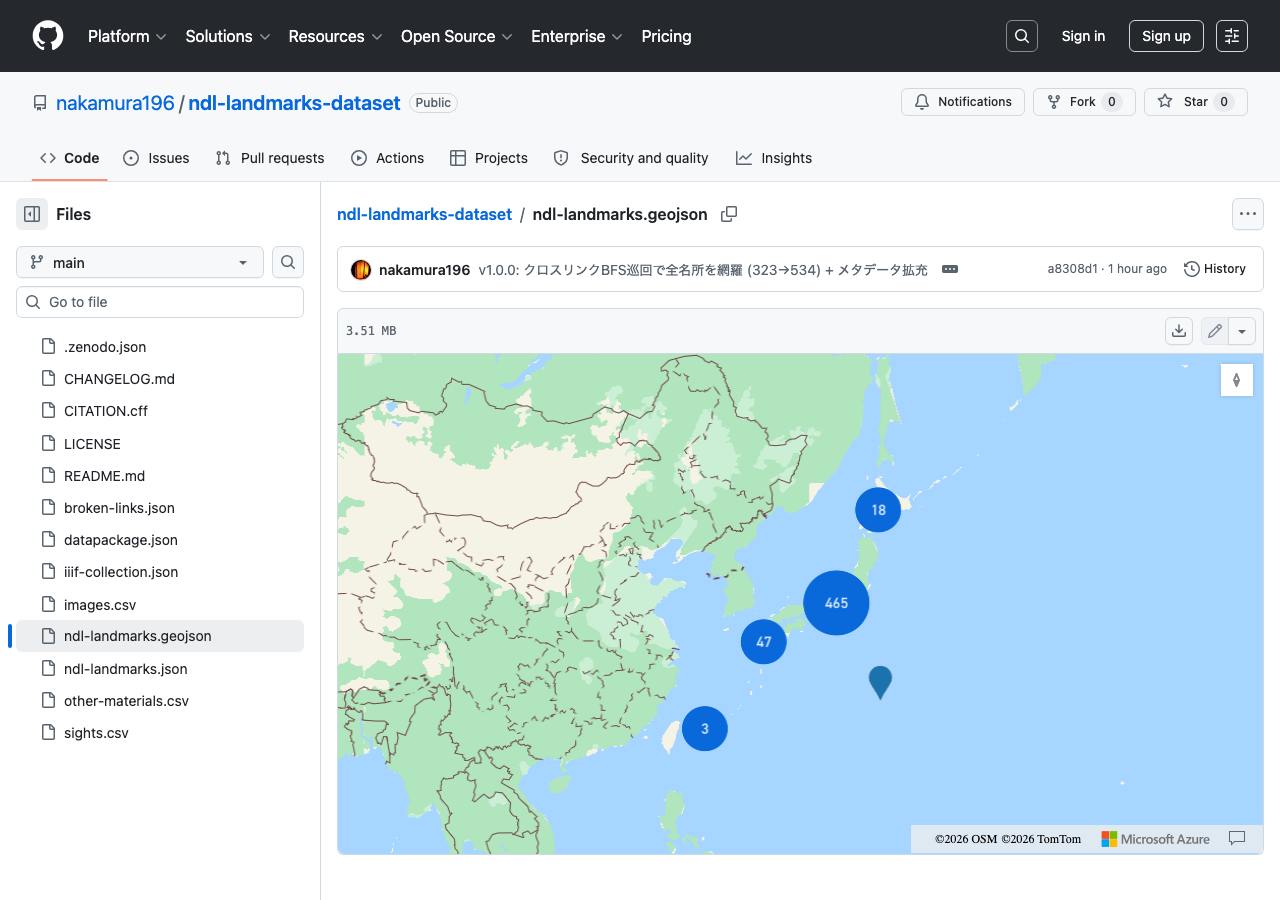Screen dimensions: 1280x900
Task: Switch to Security and quality tab
Action: [631, 158]
